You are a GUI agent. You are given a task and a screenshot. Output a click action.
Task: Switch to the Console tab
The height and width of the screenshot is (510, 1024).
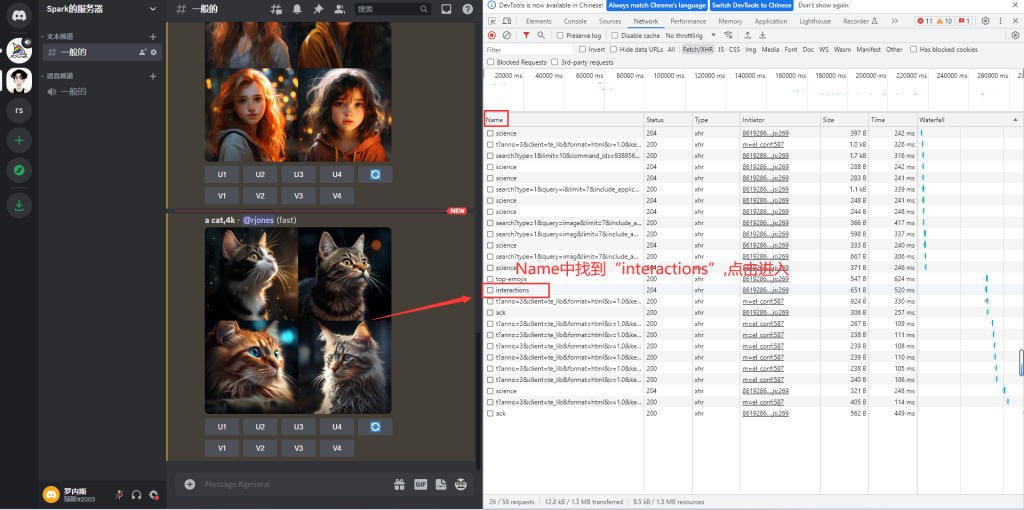(575, 21)
